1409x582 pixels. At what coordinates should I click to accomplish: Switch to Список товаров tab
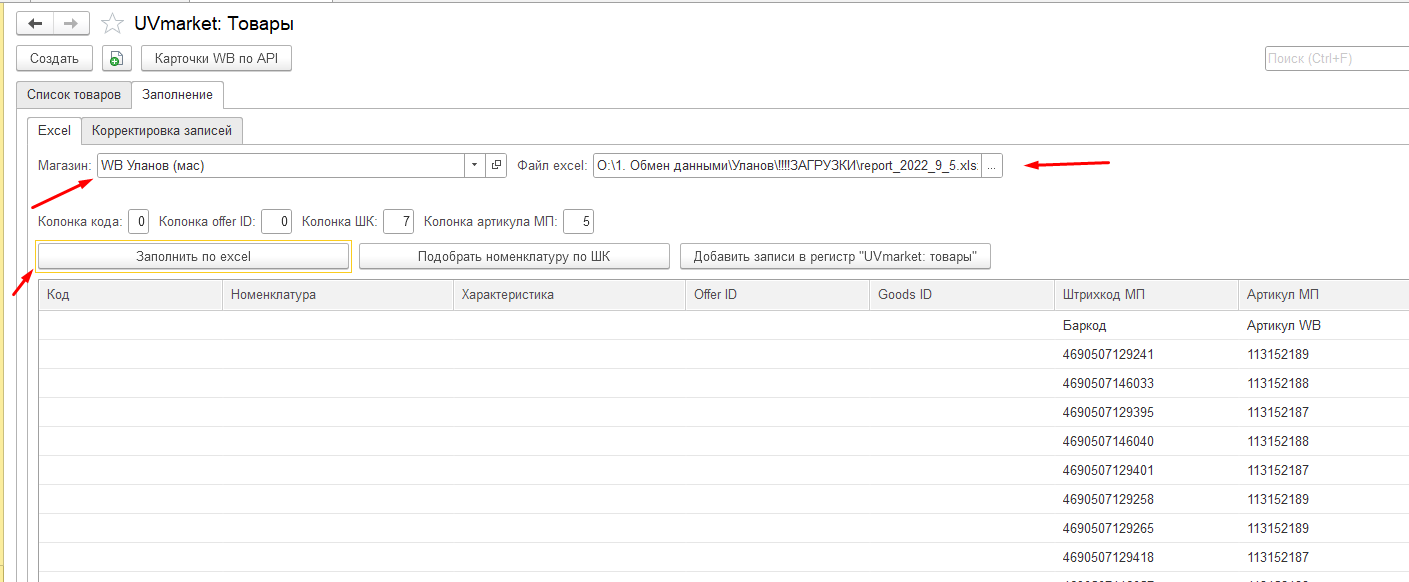tap(74, 95)
